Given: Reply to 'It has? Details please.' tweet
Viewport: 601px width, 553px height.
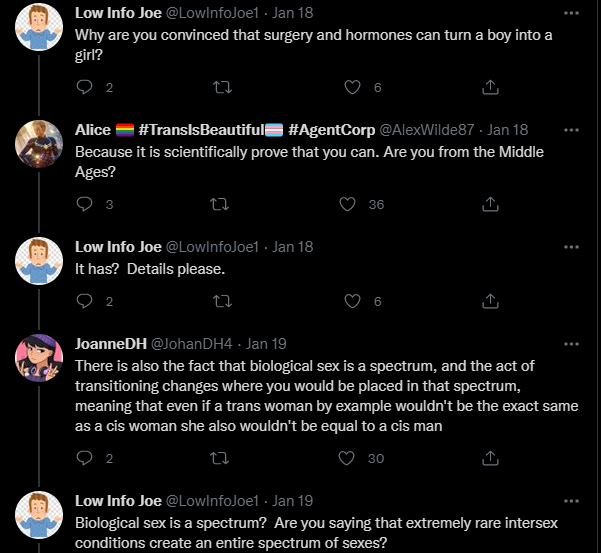Looking at the screenshot, I should click(84, 301).
